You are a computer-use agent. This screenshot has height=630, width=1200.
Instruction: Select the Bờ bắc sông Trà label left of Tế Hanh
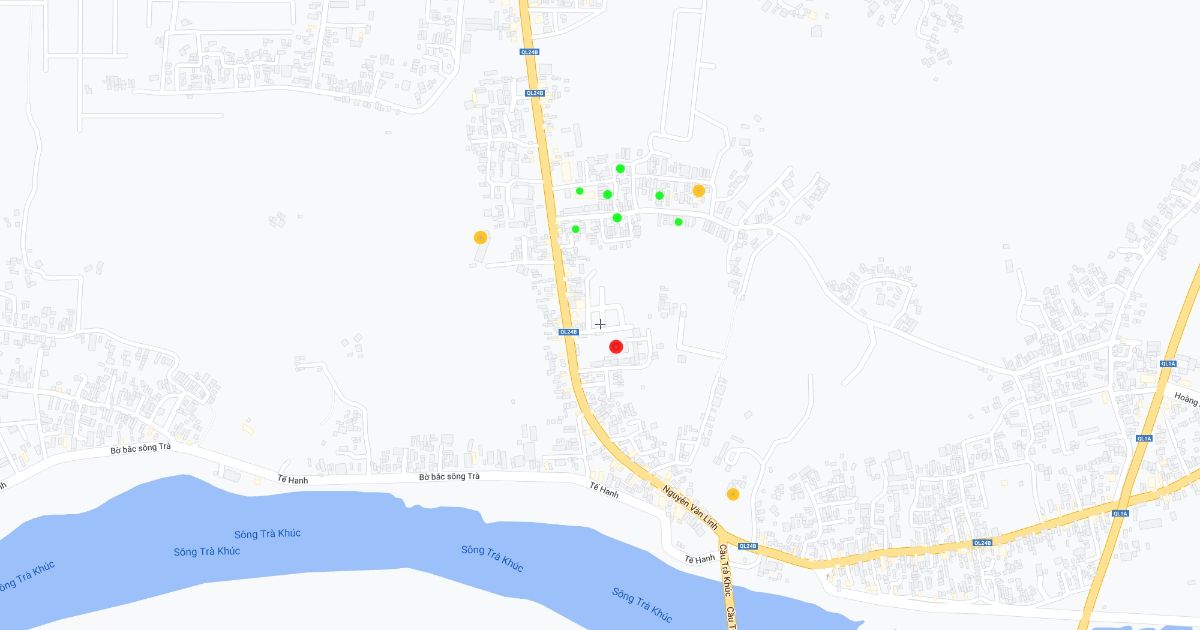(141, 450)
